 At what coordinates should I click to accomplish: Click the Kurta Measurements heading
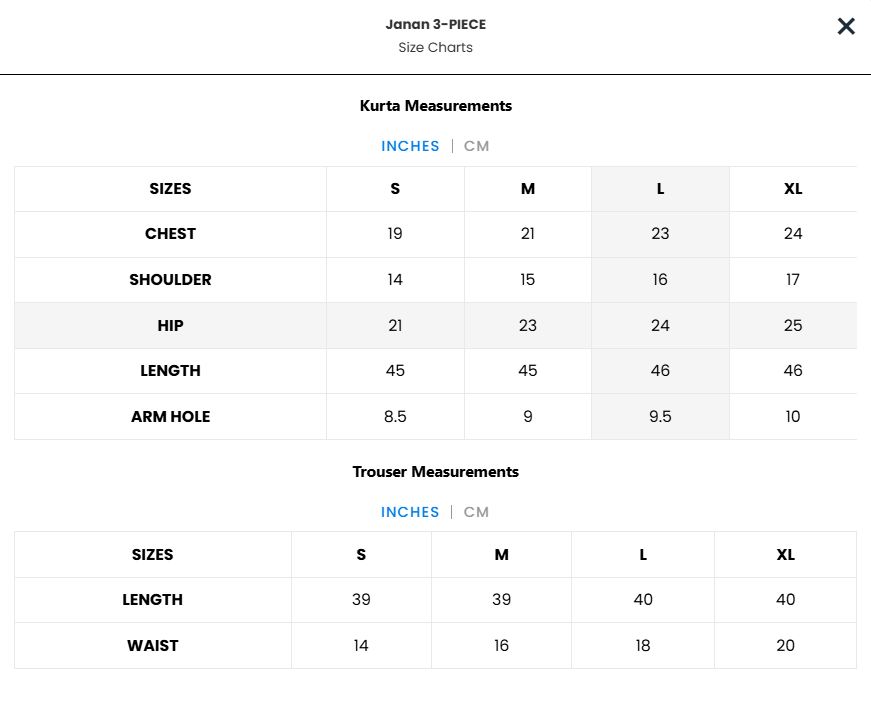[x=436, y=106]
